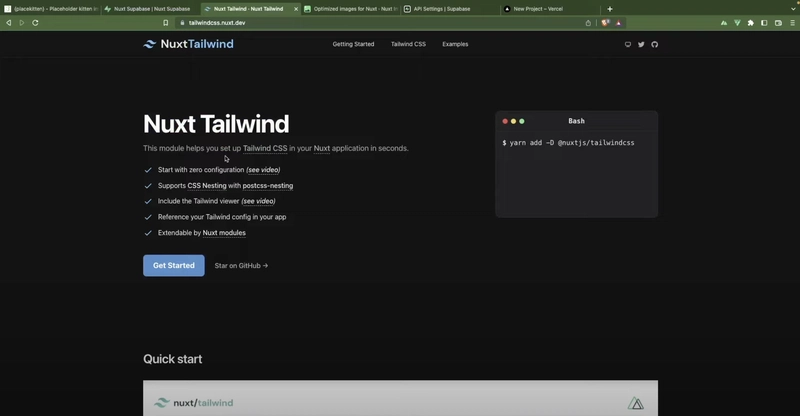Follow the postcss-nesting link

point(268,186)
